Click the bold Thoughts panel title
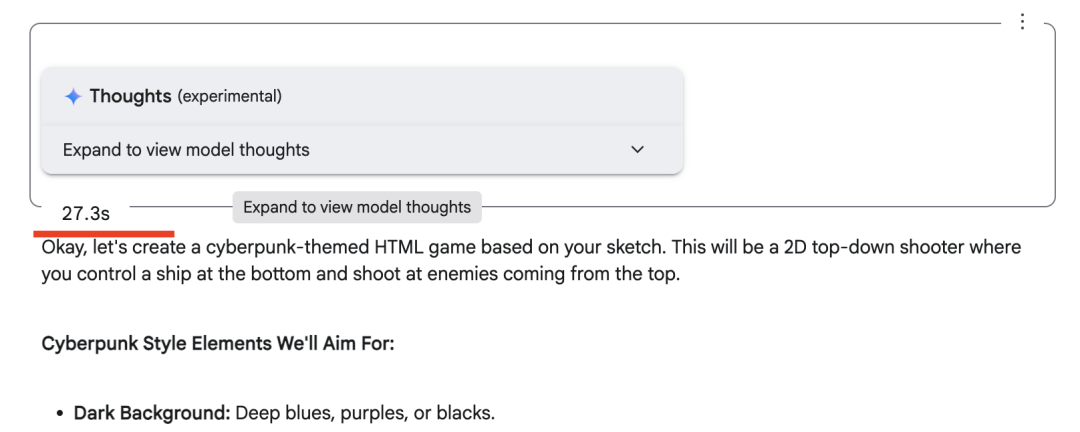This screenshot has width=1080, height=432. click(x=130, y=96)
